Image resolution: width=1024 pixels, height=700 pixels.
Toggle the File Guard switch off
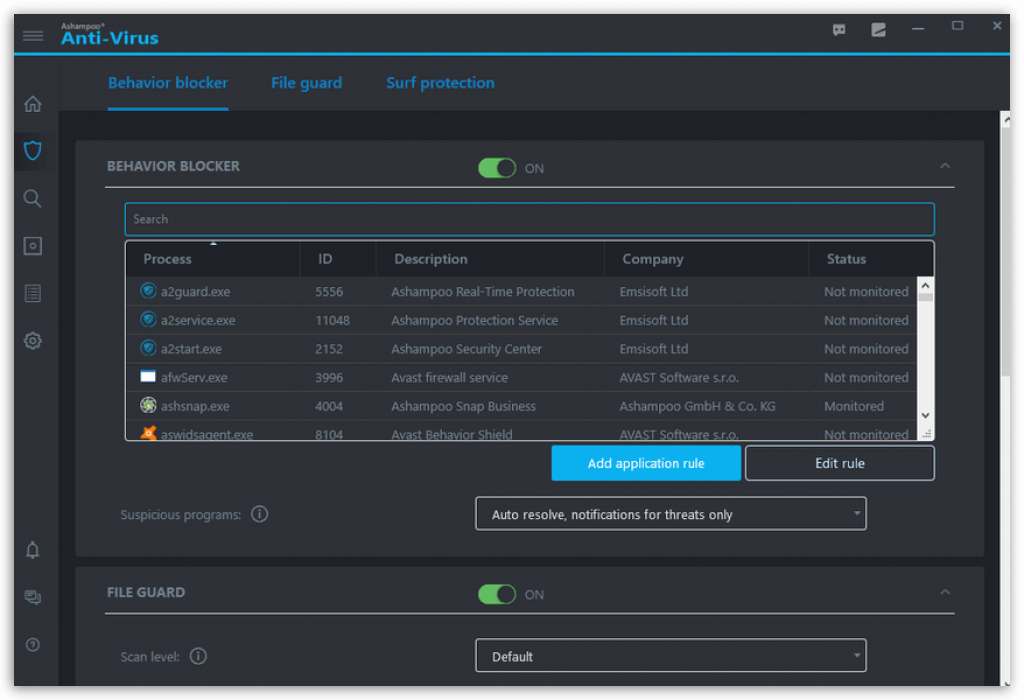click(x=497, y=594)
